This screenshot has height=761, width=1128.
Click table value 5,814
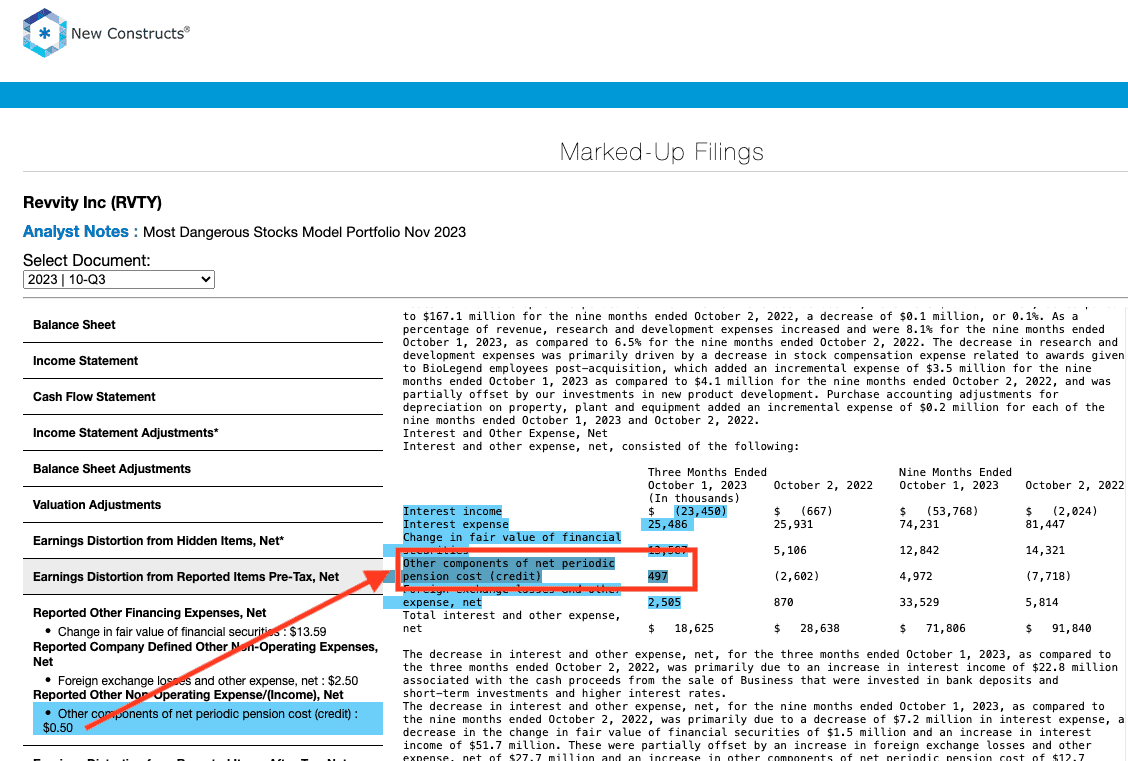(x=1042, y=602)
